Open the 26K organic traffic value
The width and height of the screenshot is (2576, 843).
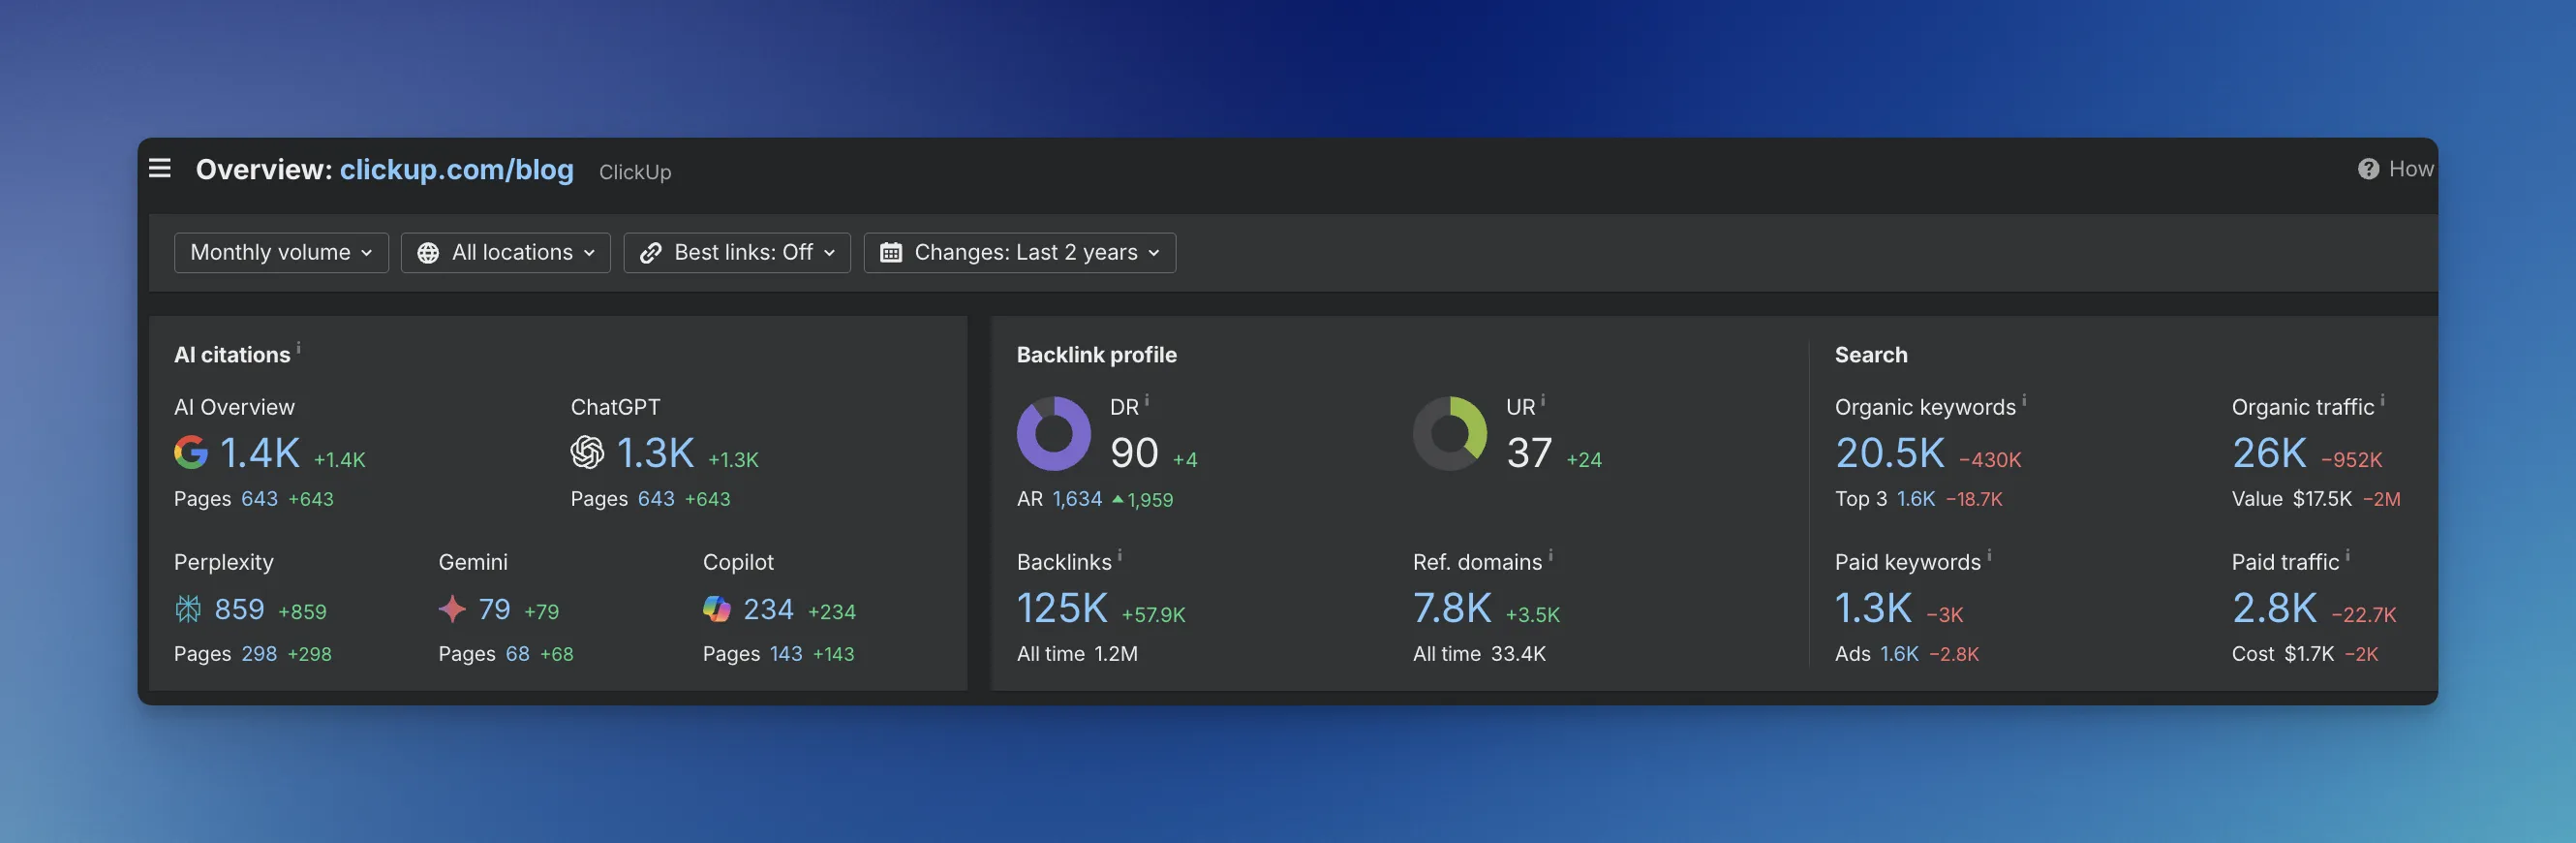click(2268, 453)
